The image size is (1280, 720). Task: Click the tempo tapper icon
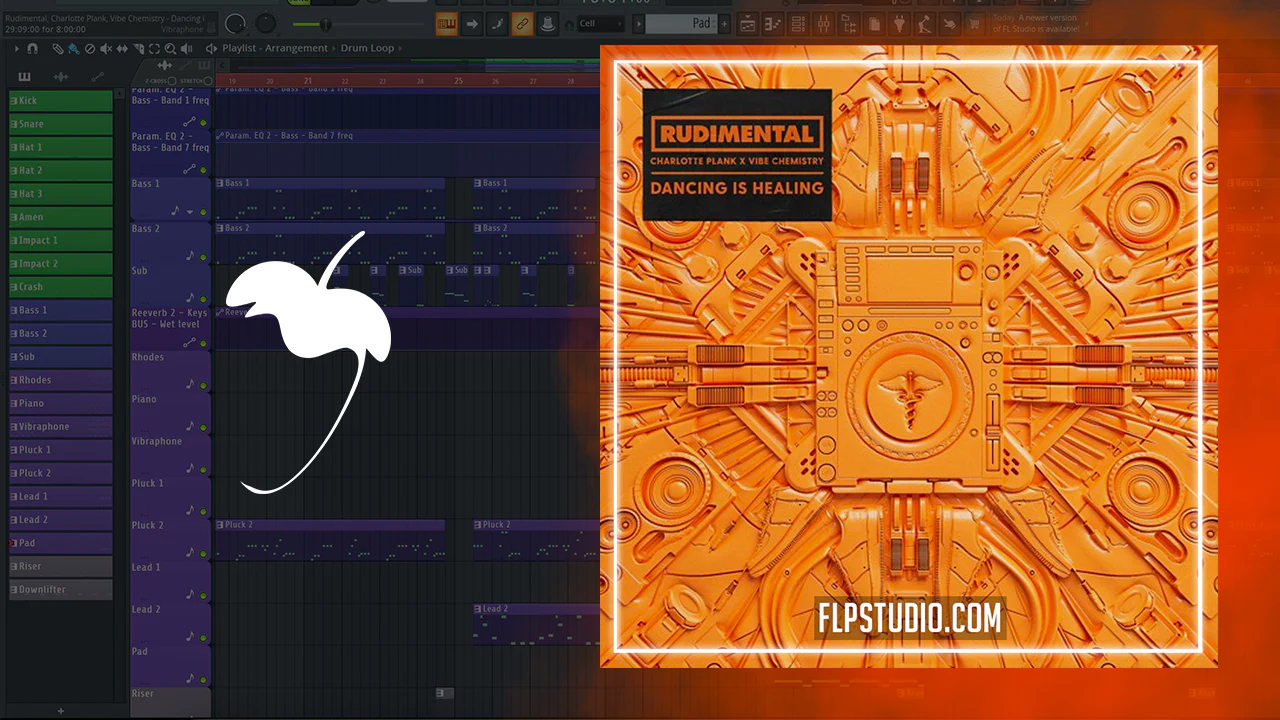924,24
